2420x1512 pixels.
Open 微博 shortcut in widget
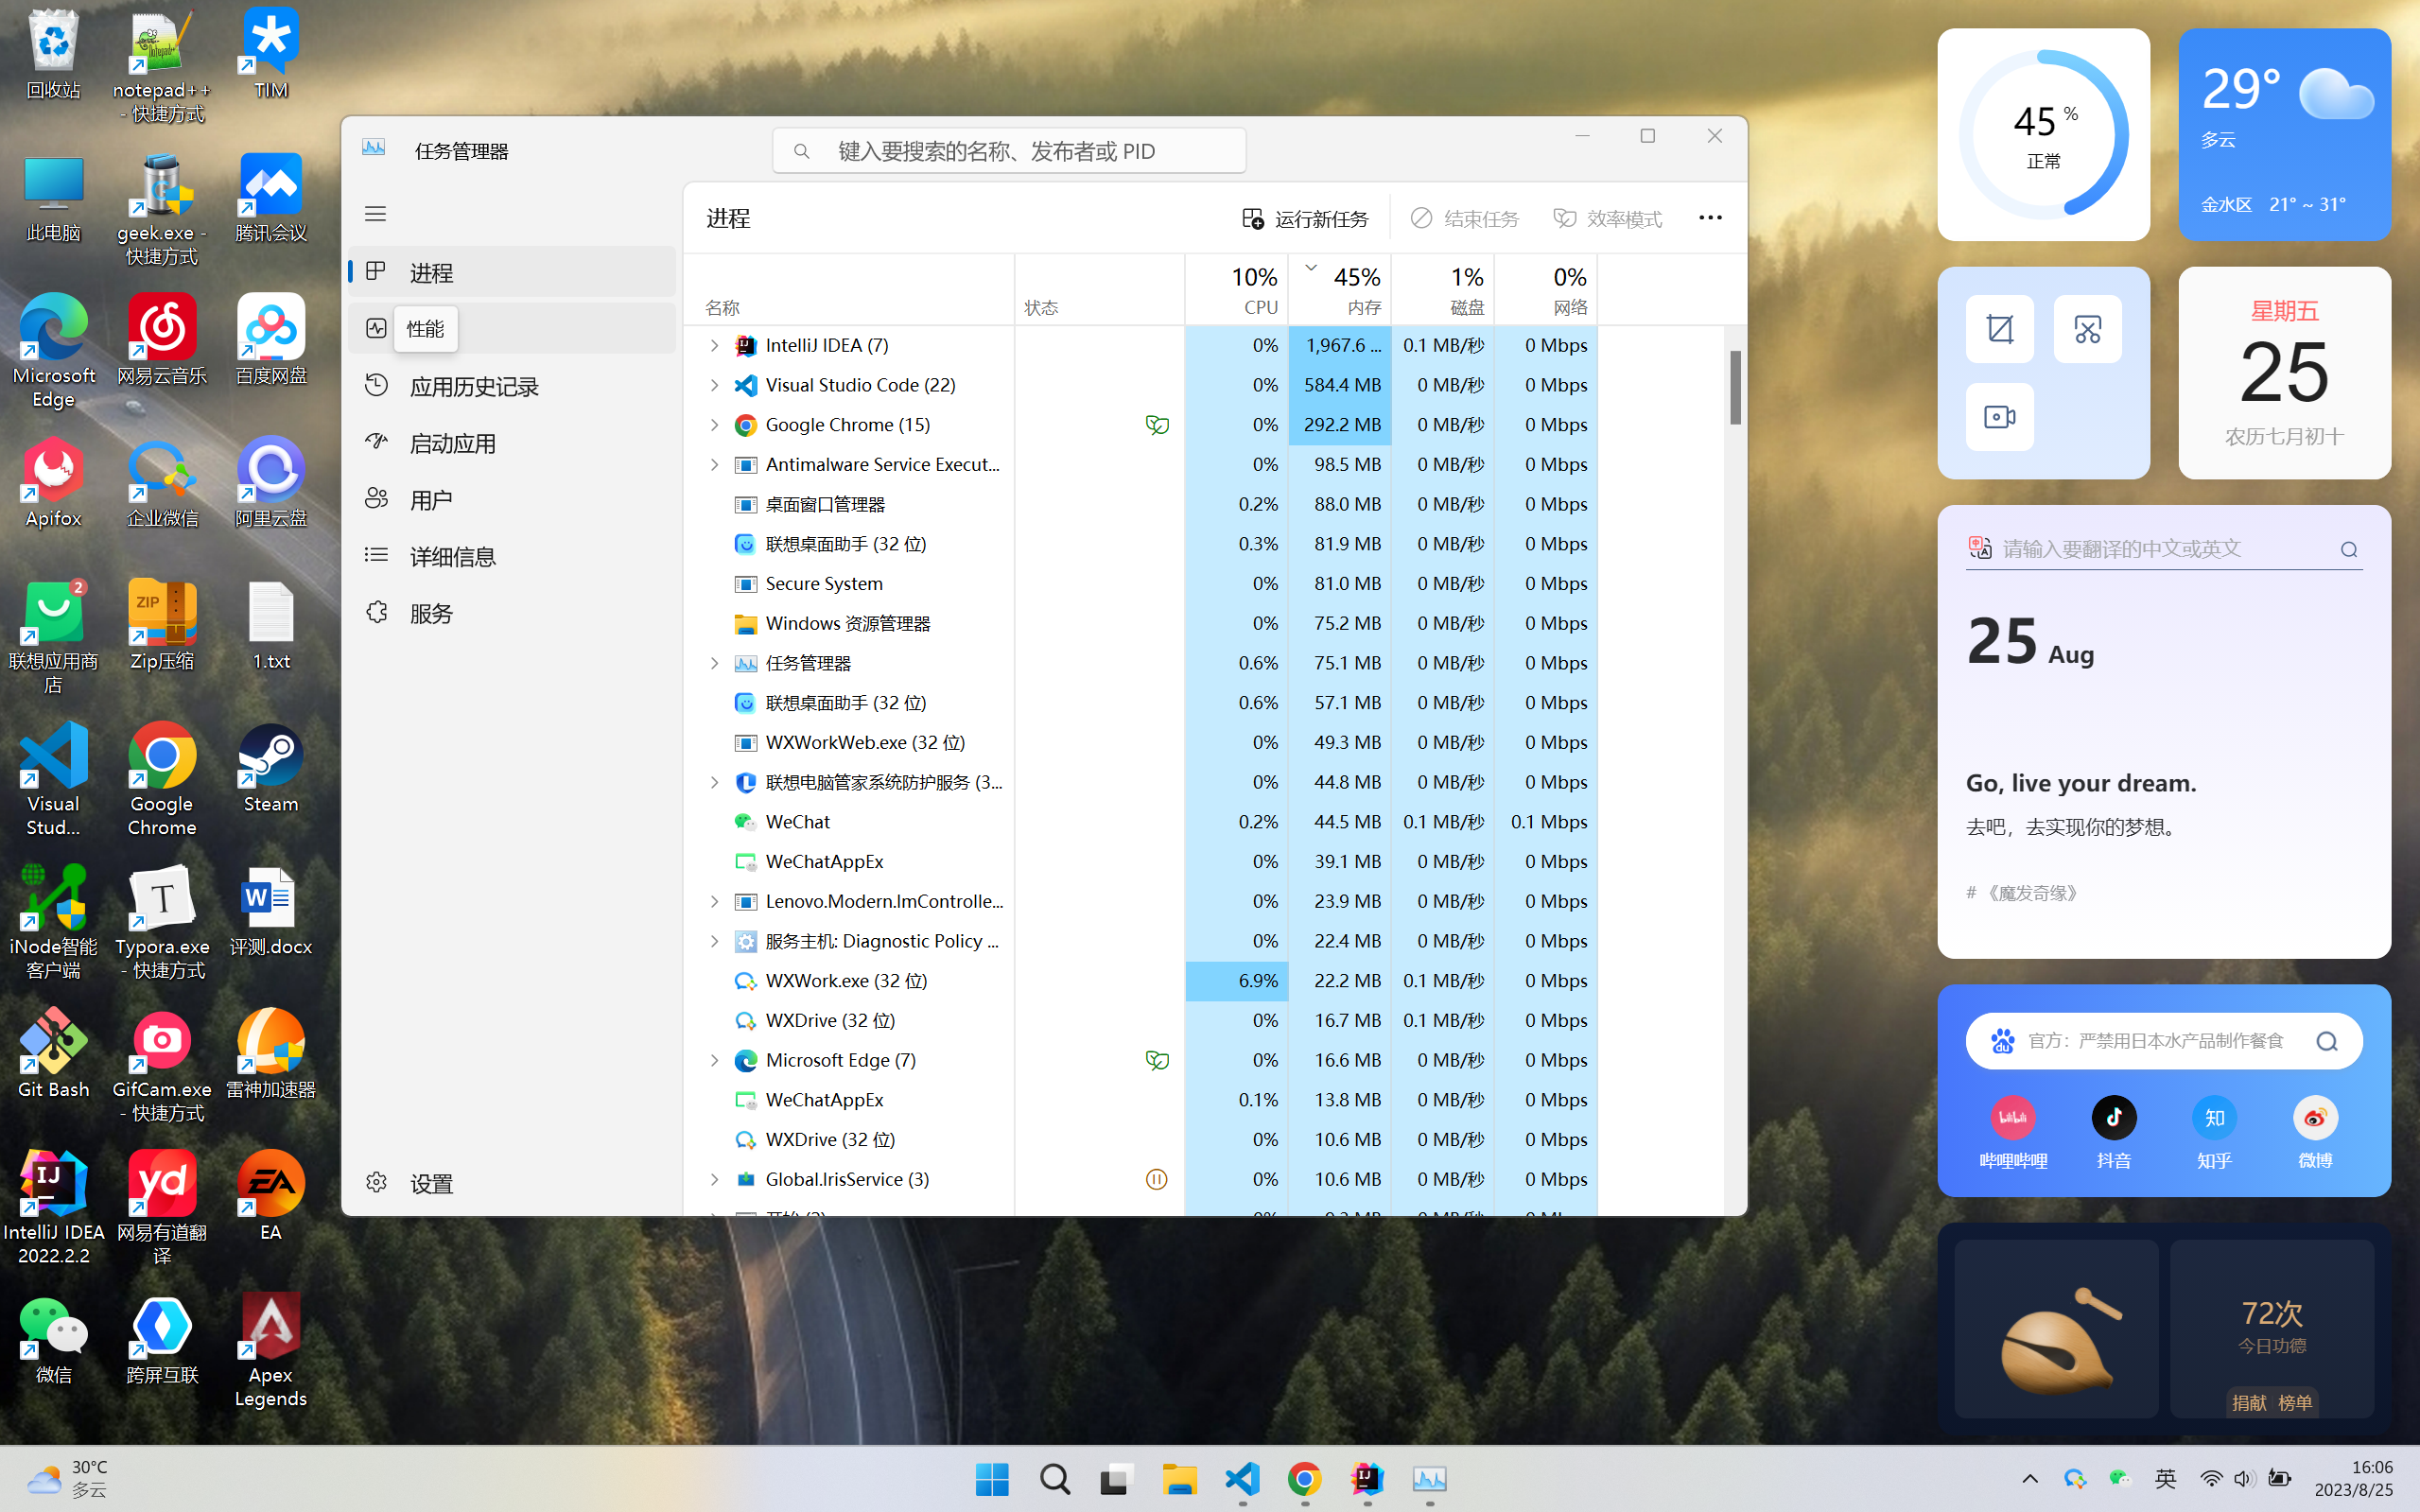pyautogui.click(x=2315, y=1133)
